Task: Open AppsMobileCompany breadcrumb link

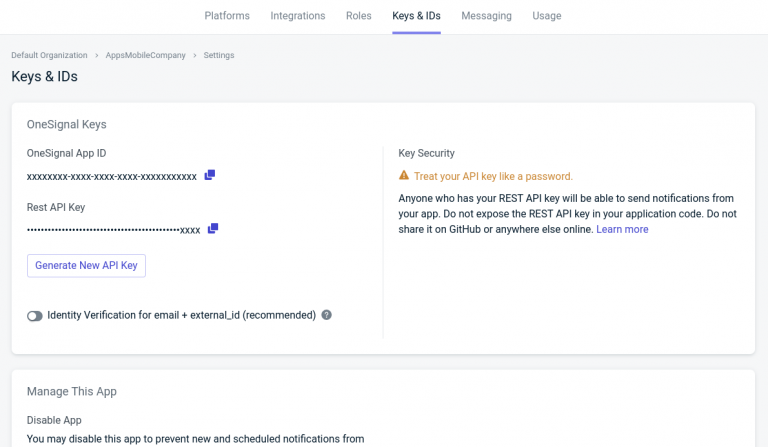Action: [145, 55]
